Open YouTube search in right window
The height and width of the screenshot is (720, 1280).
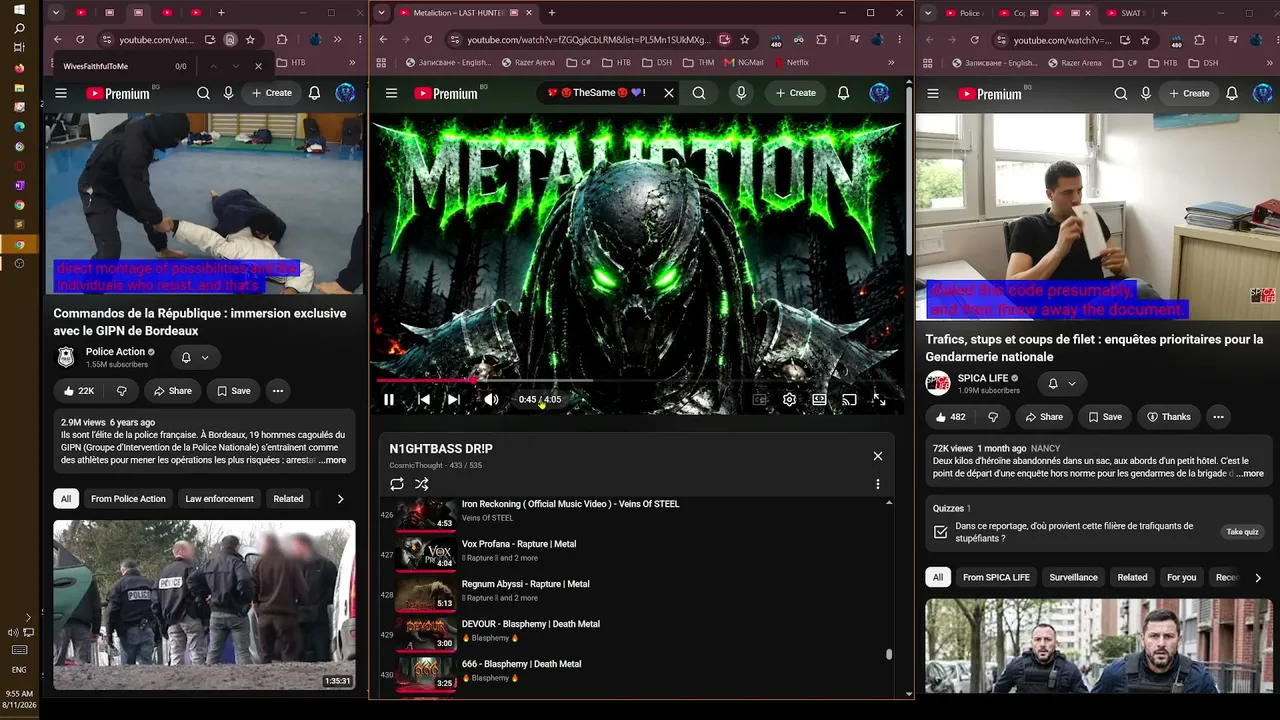point(1121,94)
